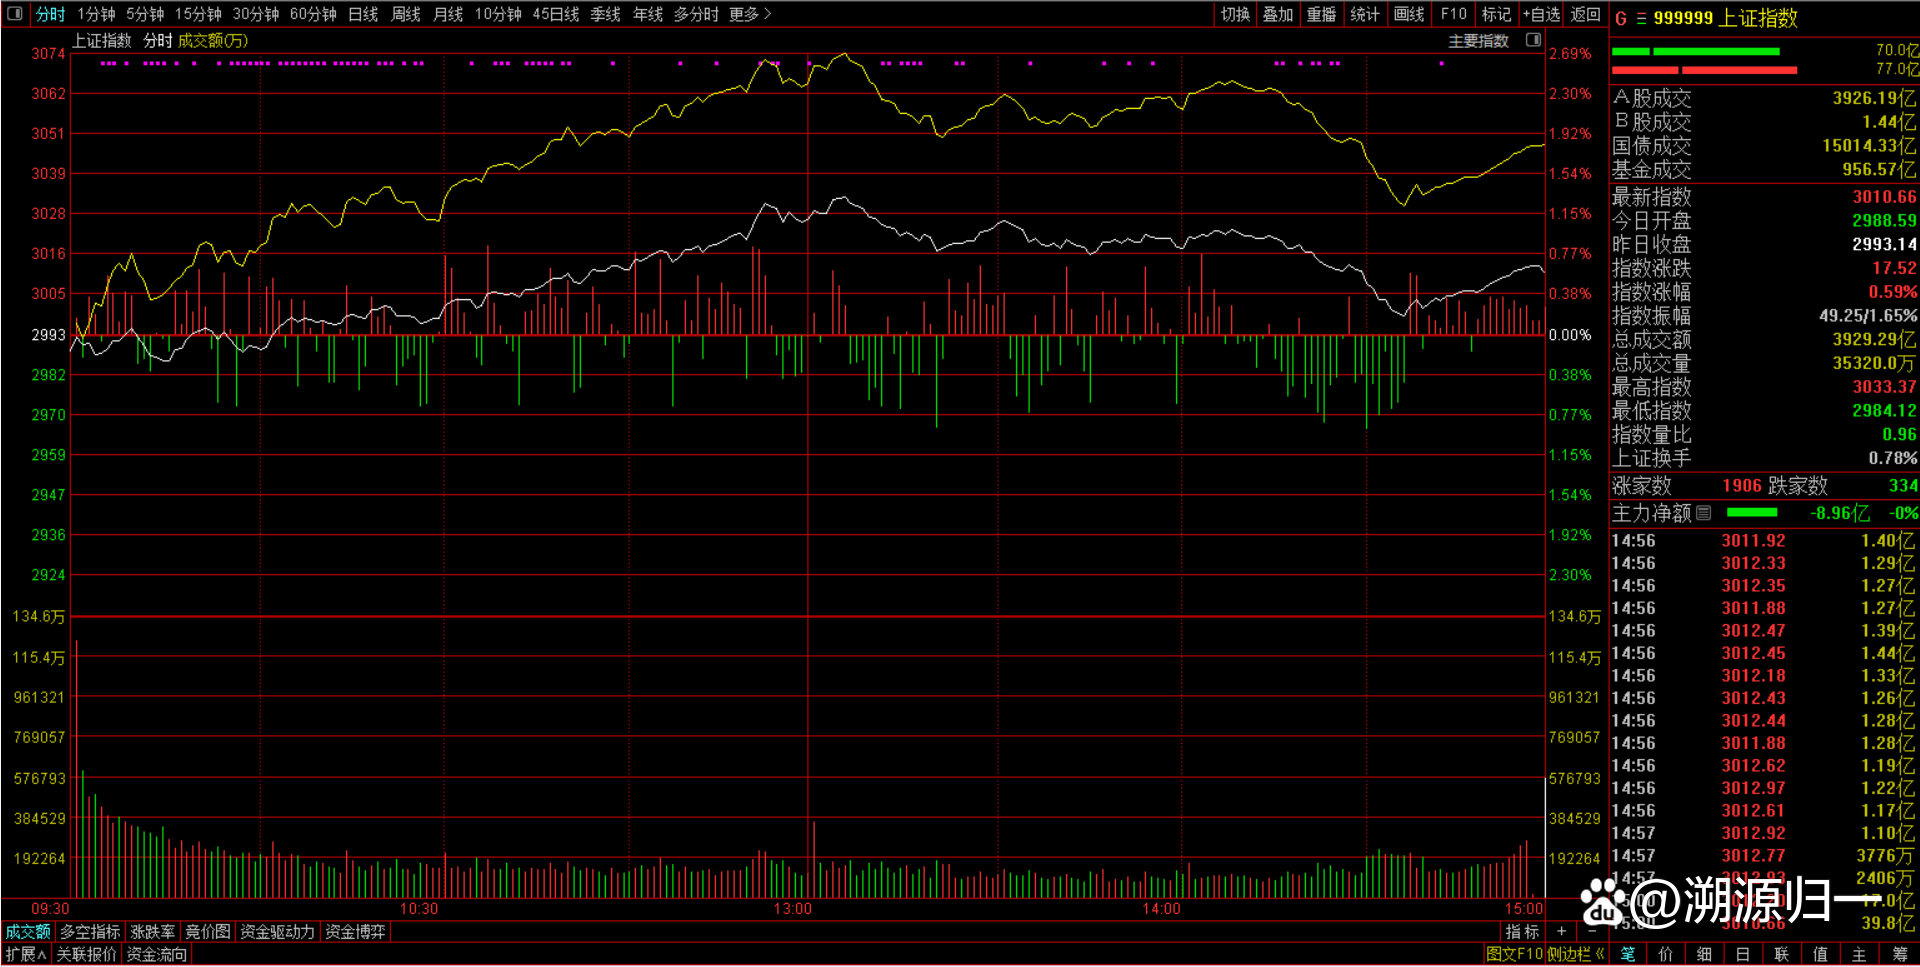Select the 竞价图 sub-chart tab
Viewport: 1920px width, 967px height.
tap(208, 931)
